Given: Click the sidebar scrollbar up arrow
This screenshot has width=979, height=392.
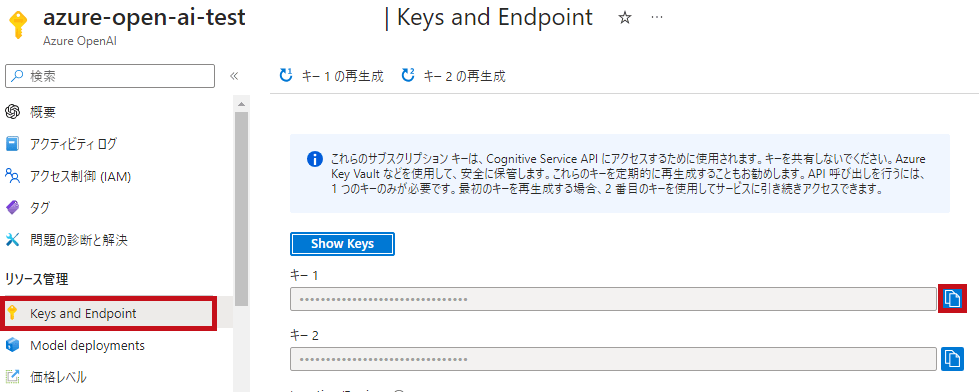Looking at the screenshot, I should [x=242, y=103].
